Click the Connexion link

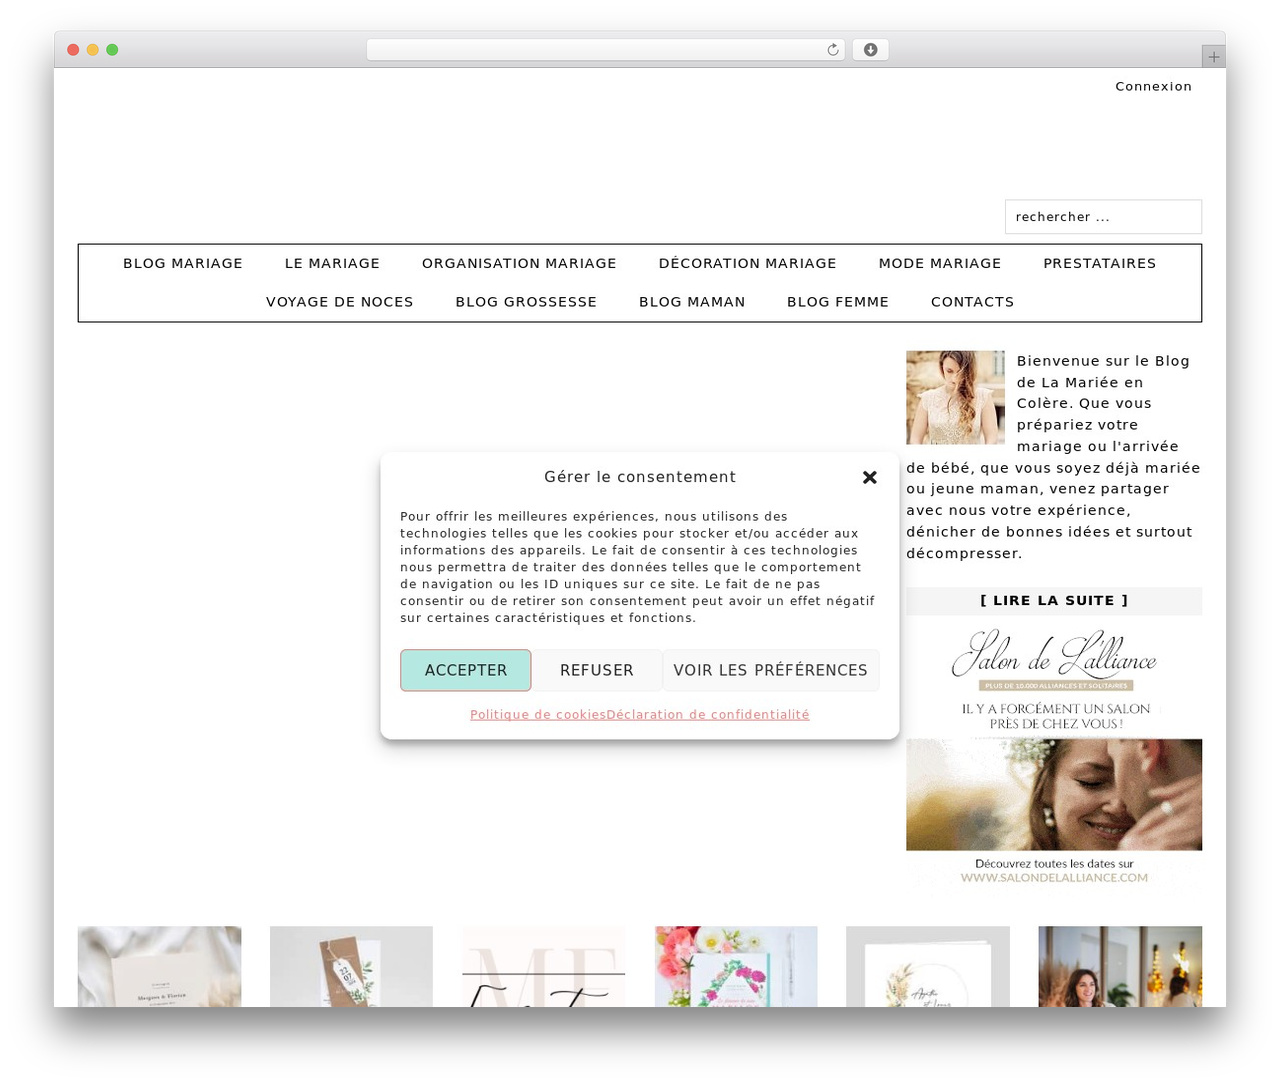1153,86
